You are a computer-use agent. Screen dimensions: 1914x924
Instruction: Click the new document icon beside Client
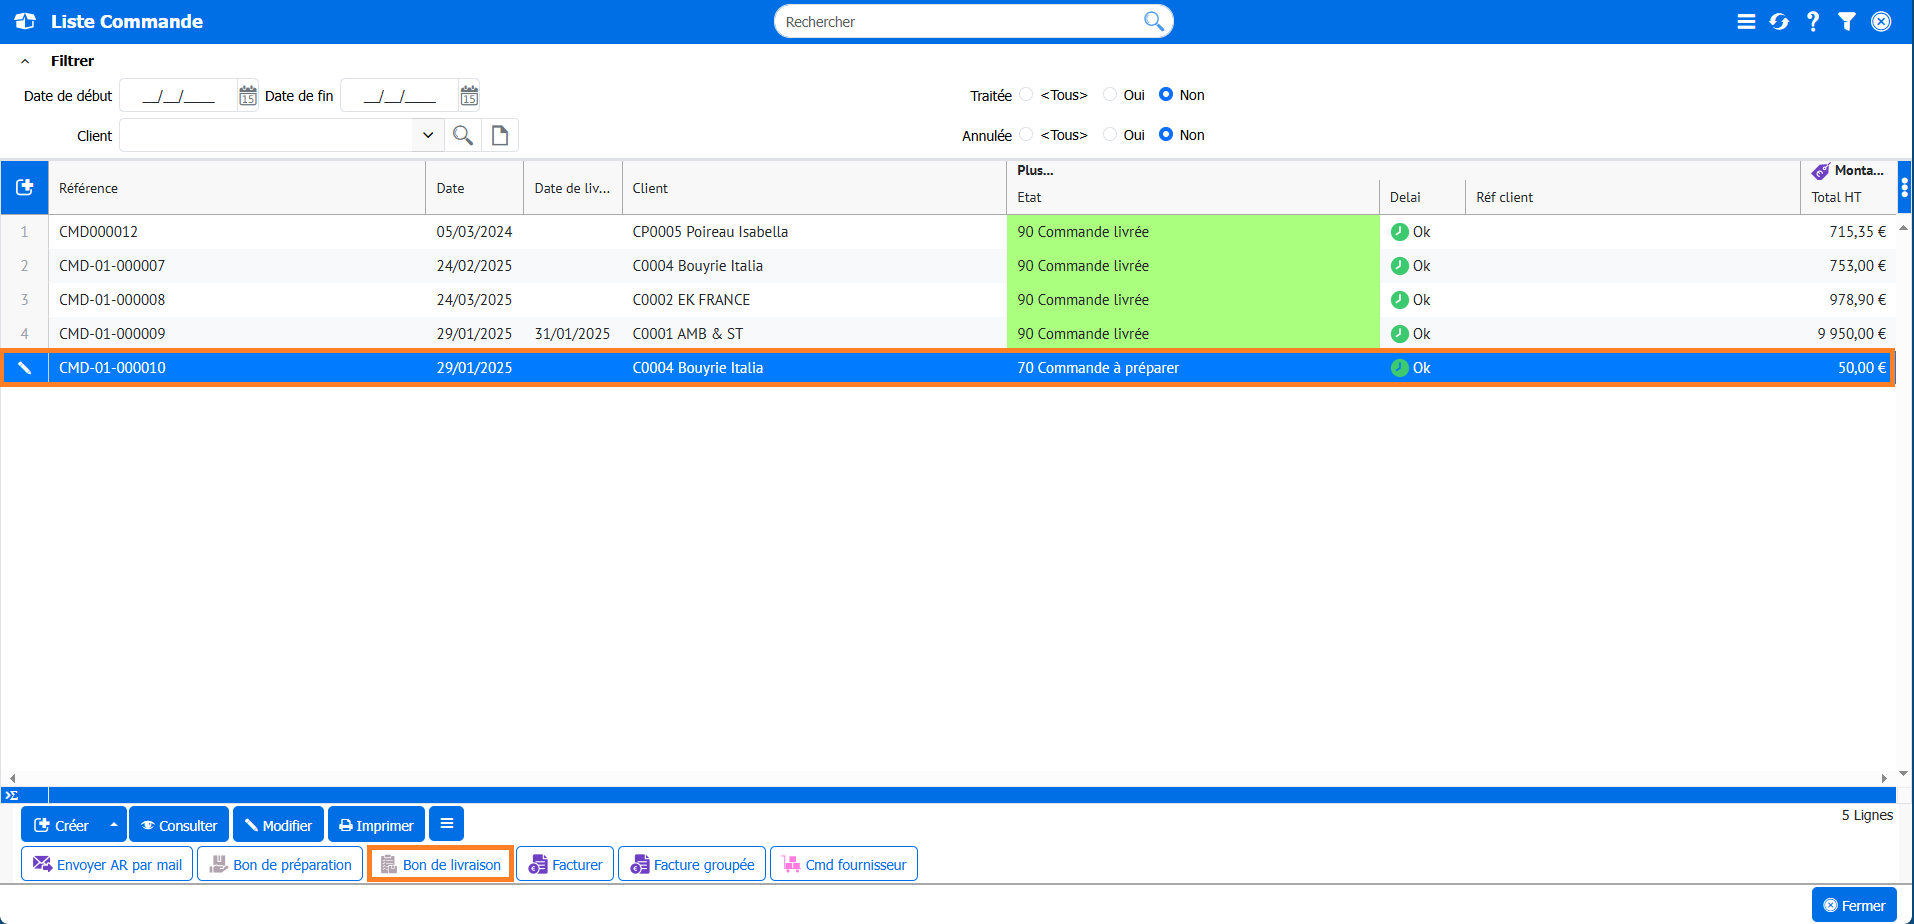pos(500,135)
